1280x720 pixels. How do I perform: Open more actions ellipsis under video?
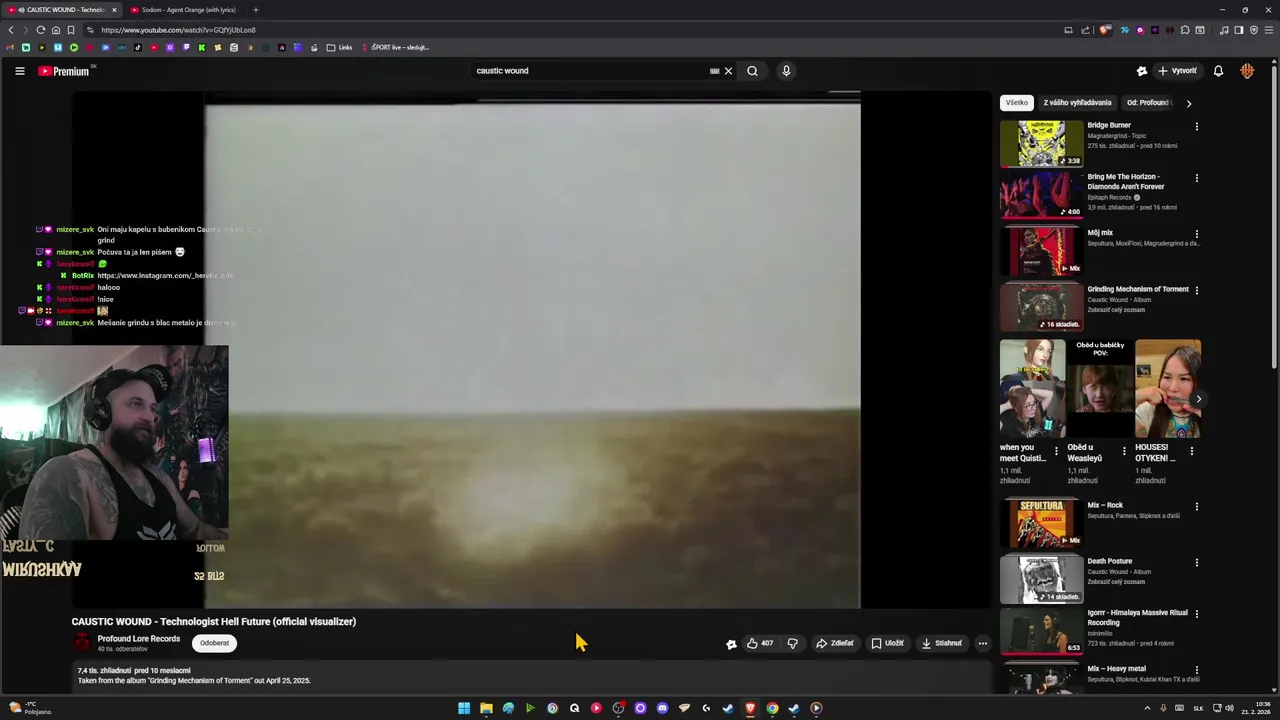click(983, 643)
